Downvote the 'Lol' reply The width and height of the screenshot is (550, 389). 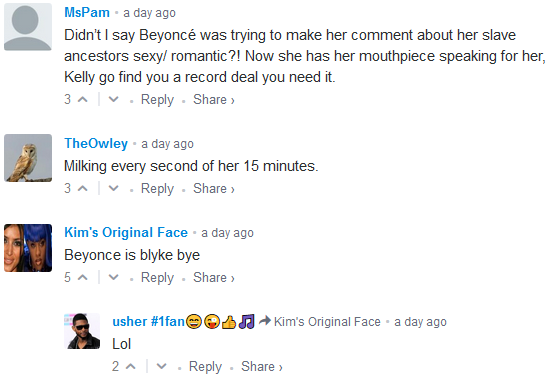click(161, 367)
